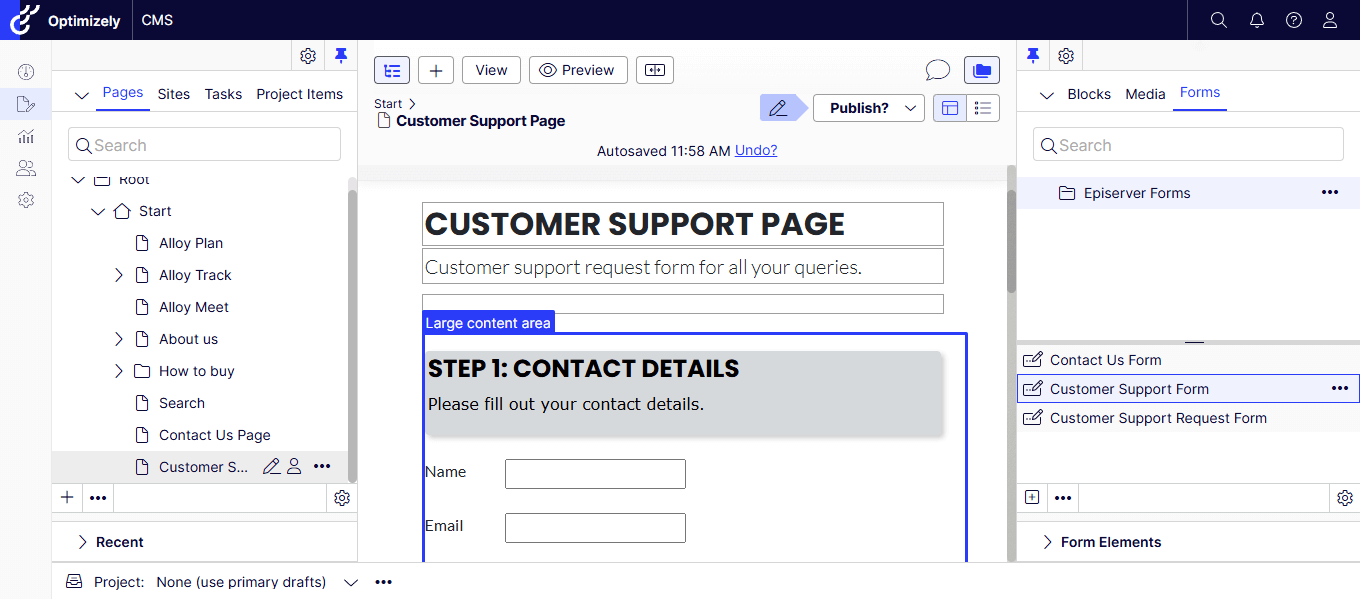
Task: Unpin the left navigation pane pin icon
Action: click(x=341, y=56)
